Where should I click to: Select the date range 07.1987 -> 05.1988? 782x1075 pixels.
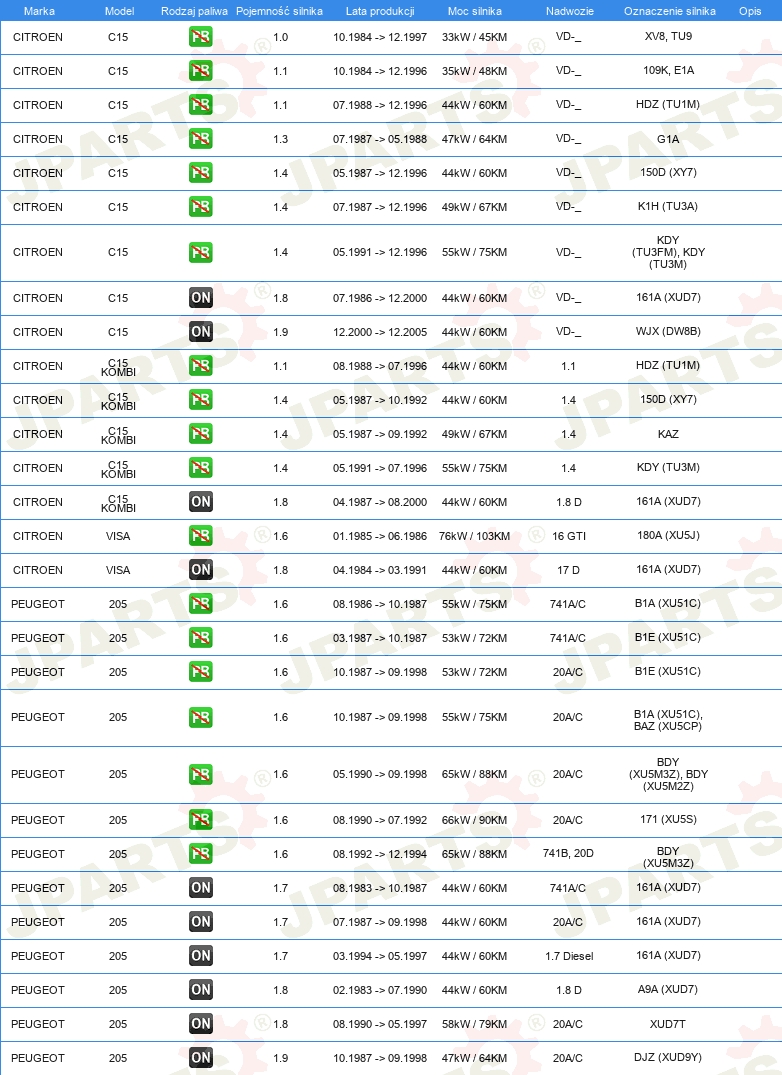pyautogui.click(x=380, y=139)
